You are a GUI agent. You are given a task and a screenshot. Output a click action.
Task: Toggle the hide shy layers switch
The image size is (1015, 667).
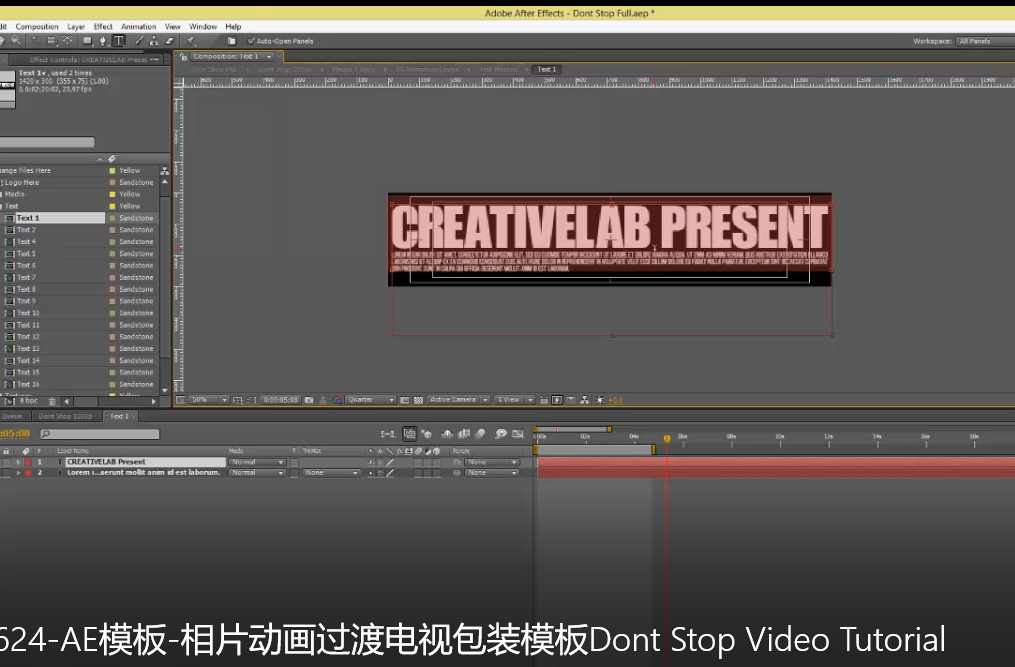[x=447, y=434]
